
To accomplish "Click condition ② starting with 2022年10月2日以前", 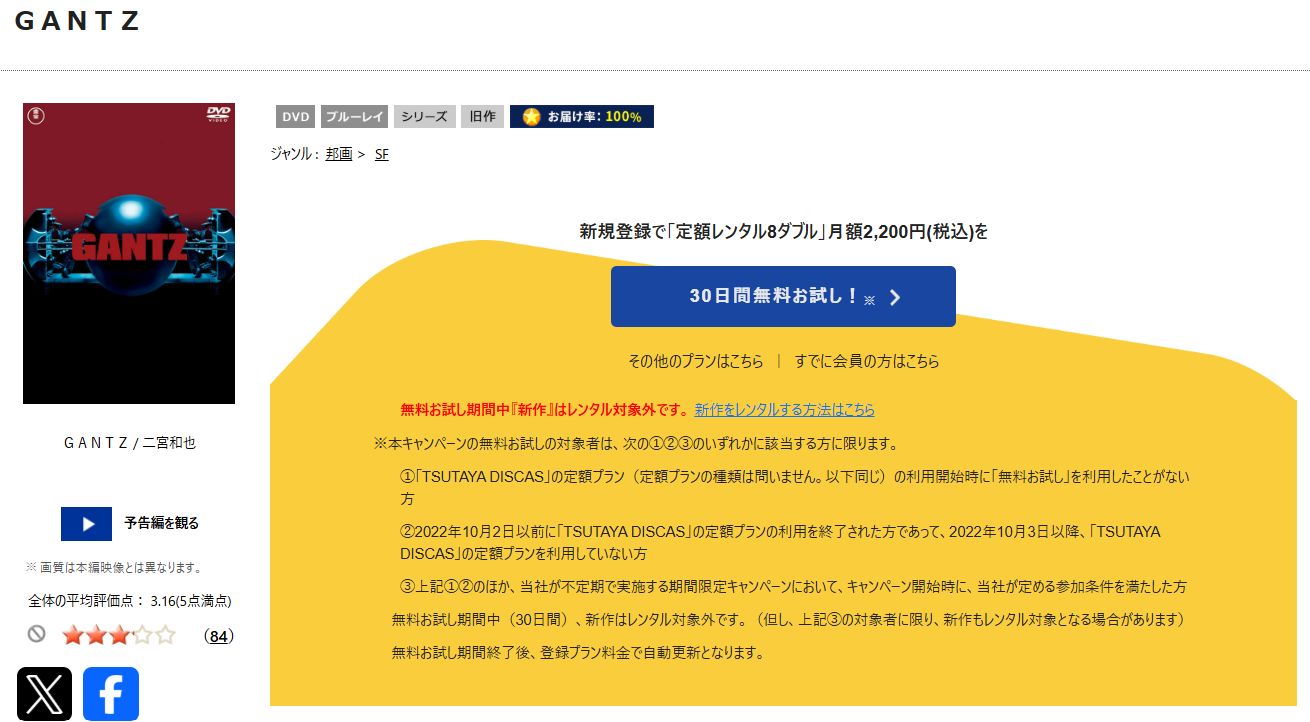I will [780, 542].
